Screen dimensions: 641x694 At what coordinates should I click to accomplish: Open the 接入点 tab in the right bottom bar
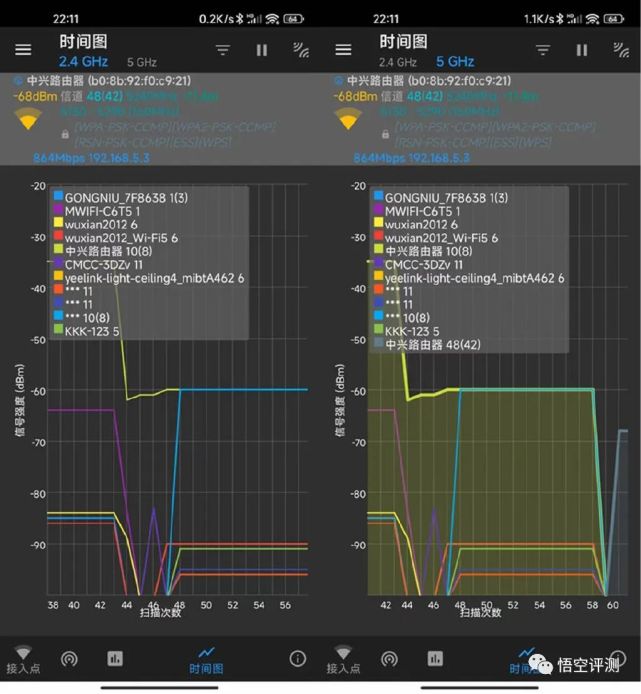tap(343, 659)
